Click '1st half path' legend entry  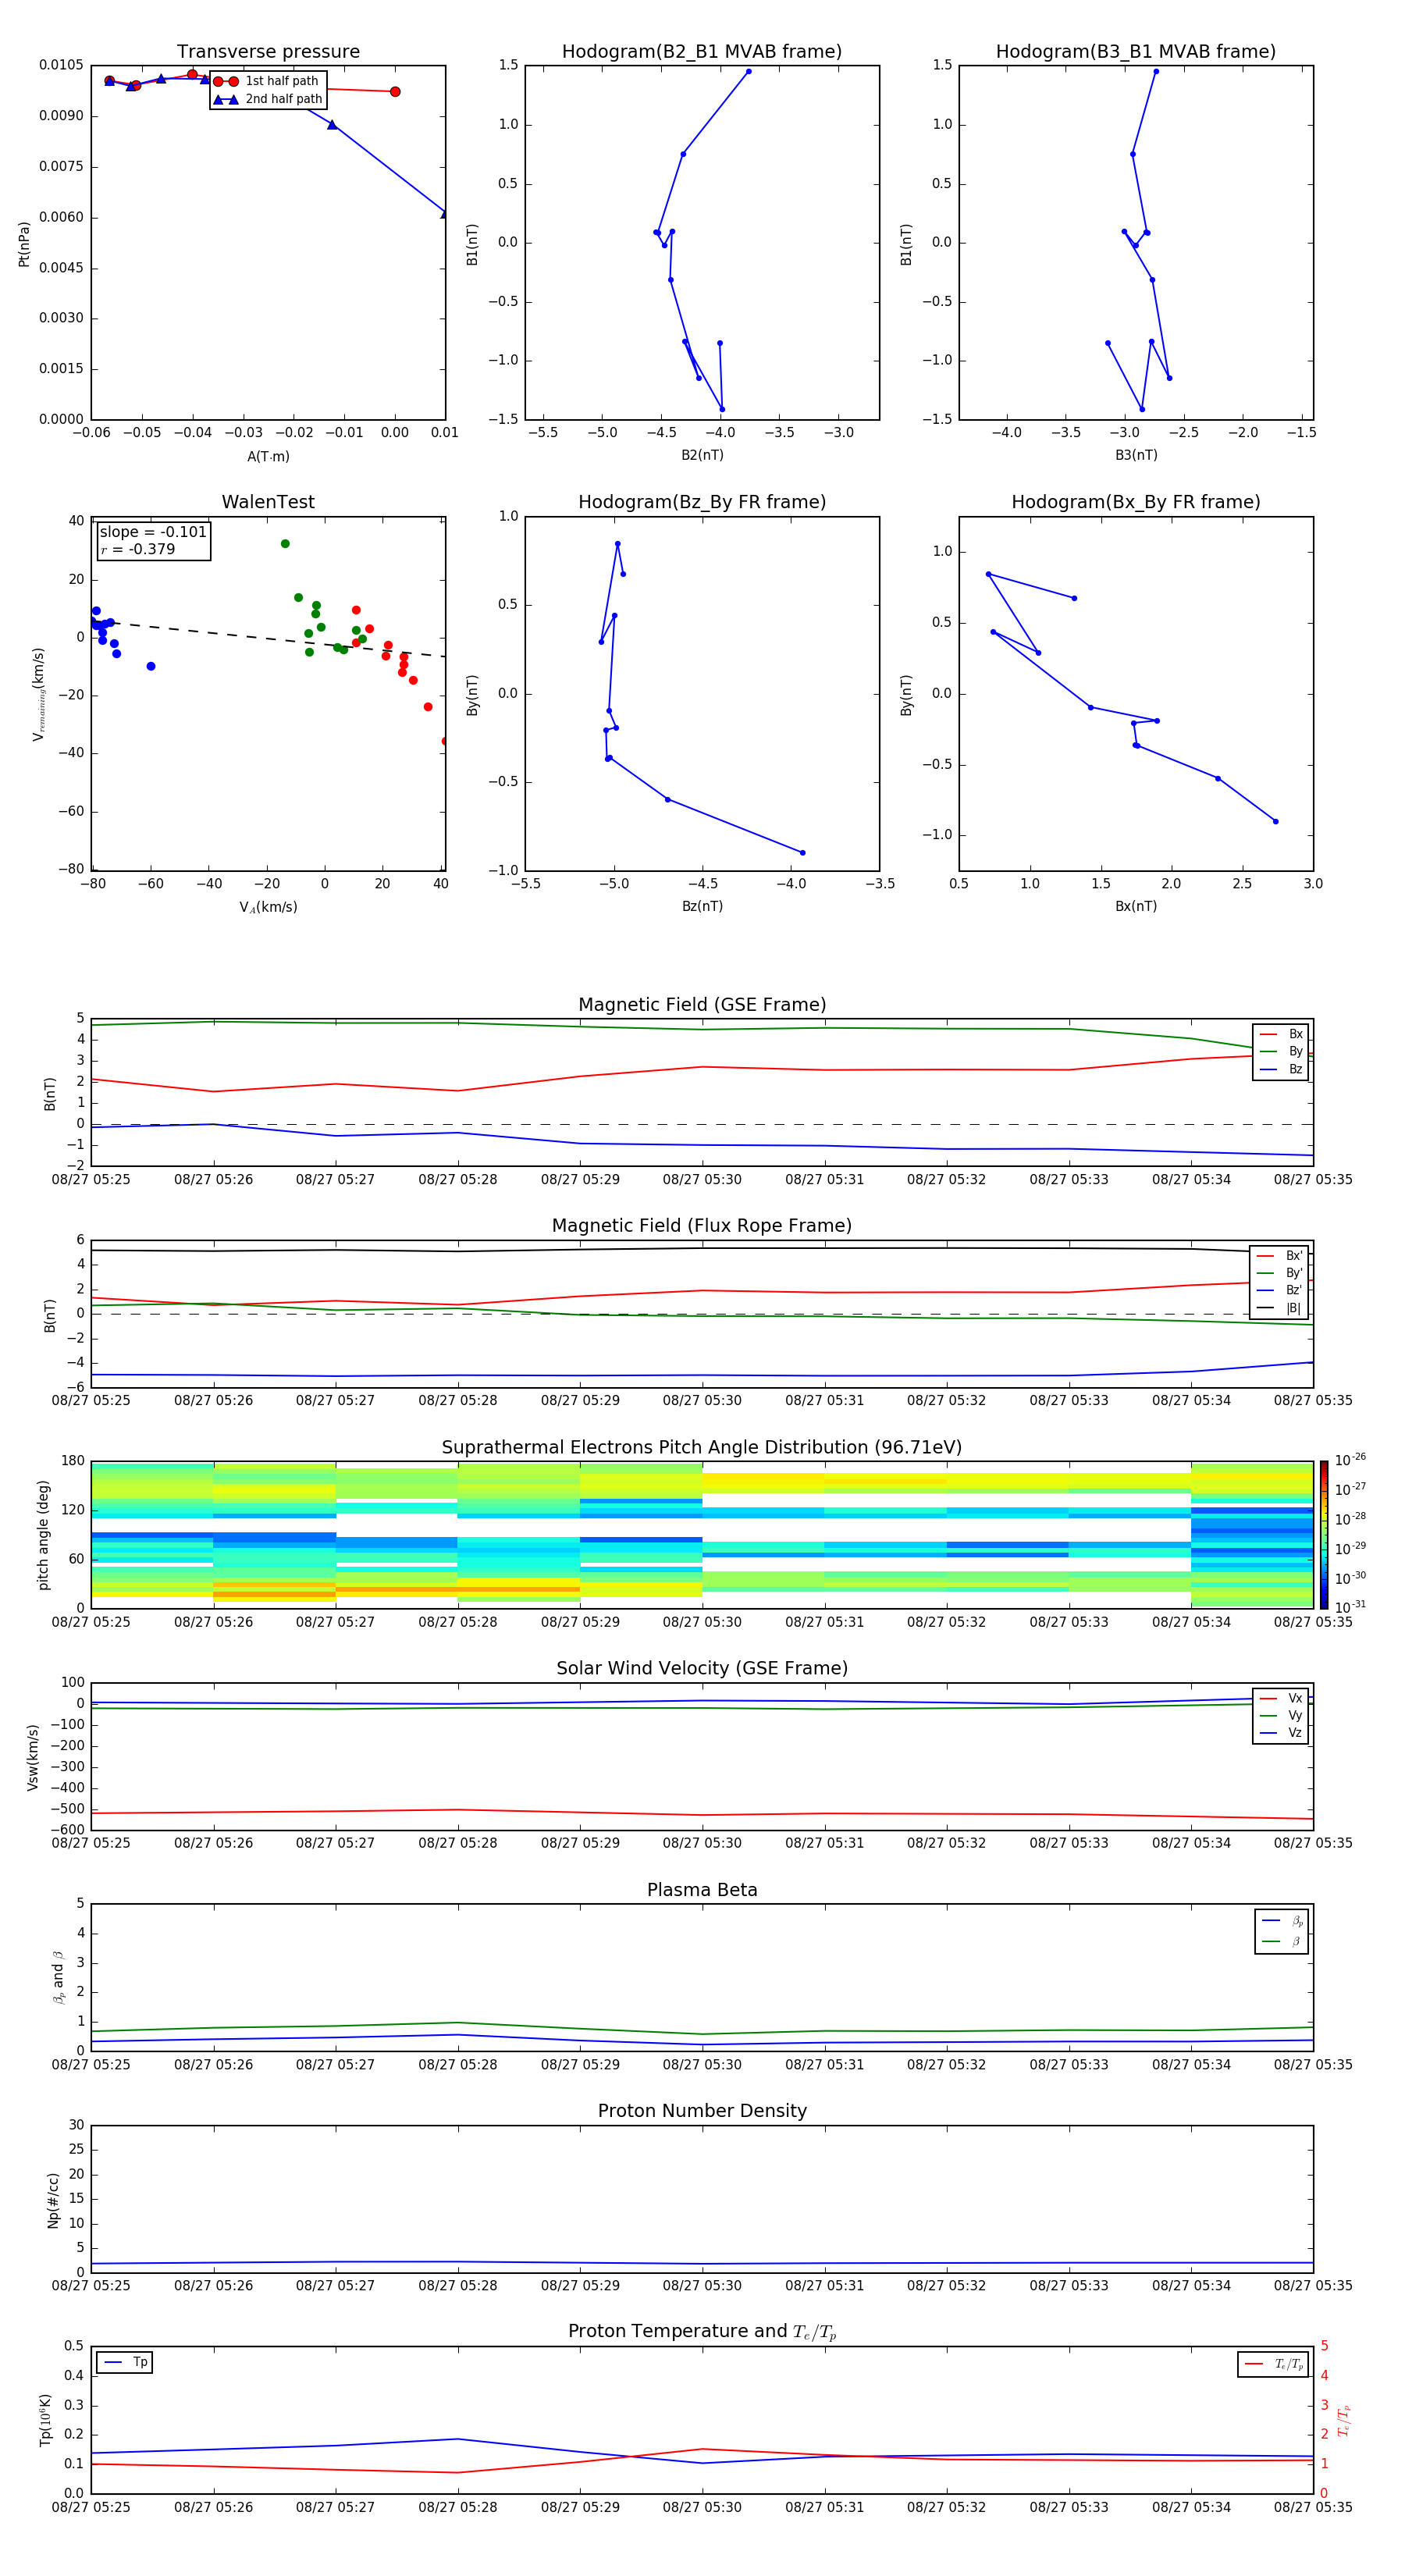(266, 81)
